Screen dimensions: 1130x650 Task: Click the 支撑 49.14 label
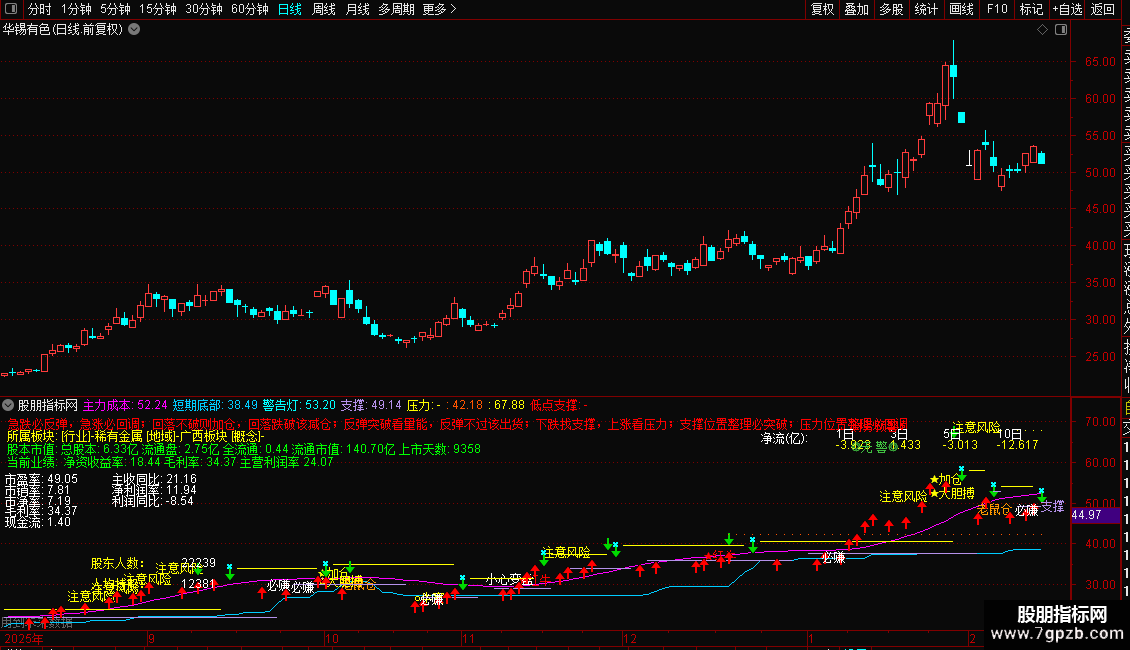(370, 406)
